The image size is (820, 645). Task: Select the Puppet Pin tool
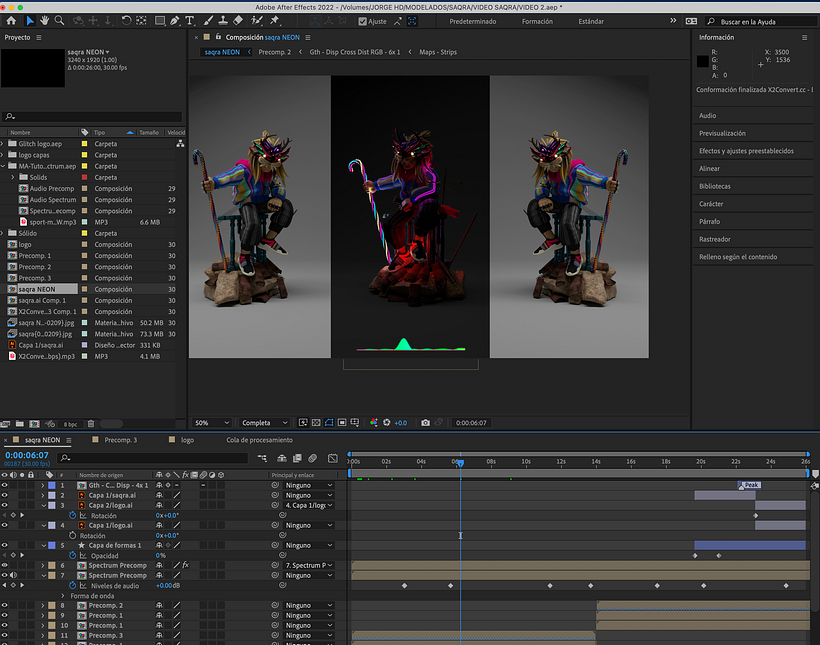(x=275, y=20)
